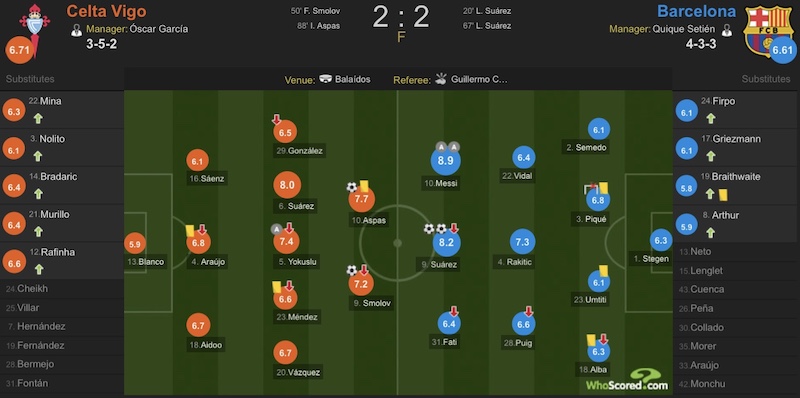The width and height of the screenshot is (800, 398).
Task: Click the WhoScored.com logo
Action: [x=627, y=380]
